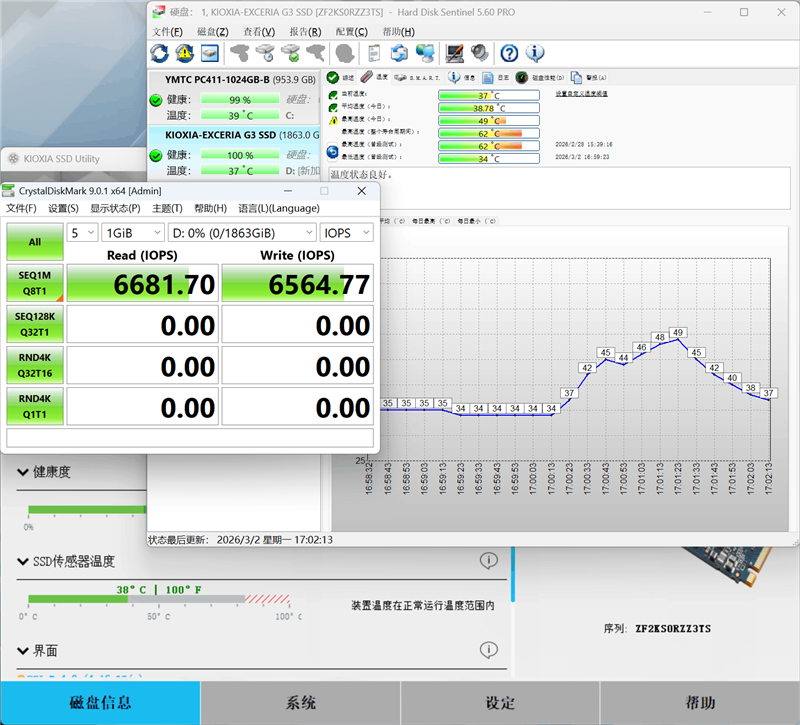
Task: Click the acoustic/speaker toolbar icon in Hard Disk Sentinel
Action: click(478, 54)
